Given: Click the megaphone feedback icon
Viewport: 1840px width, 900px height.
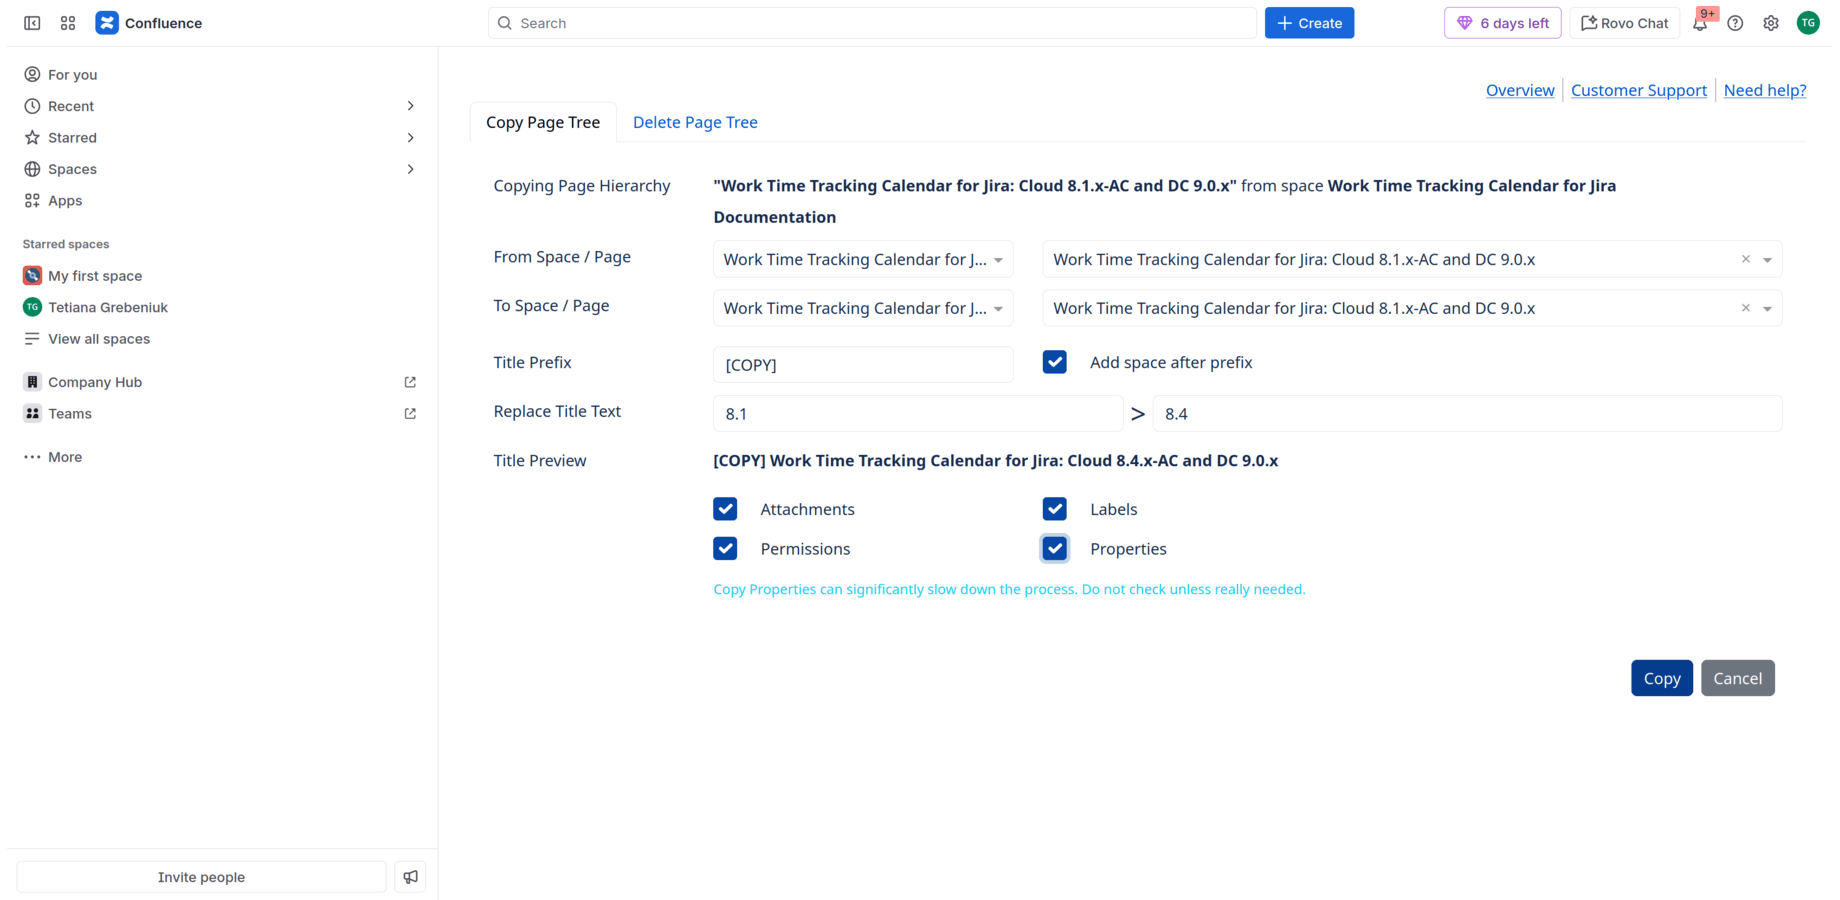Looking at the screenshot, I should pos(410,877).
